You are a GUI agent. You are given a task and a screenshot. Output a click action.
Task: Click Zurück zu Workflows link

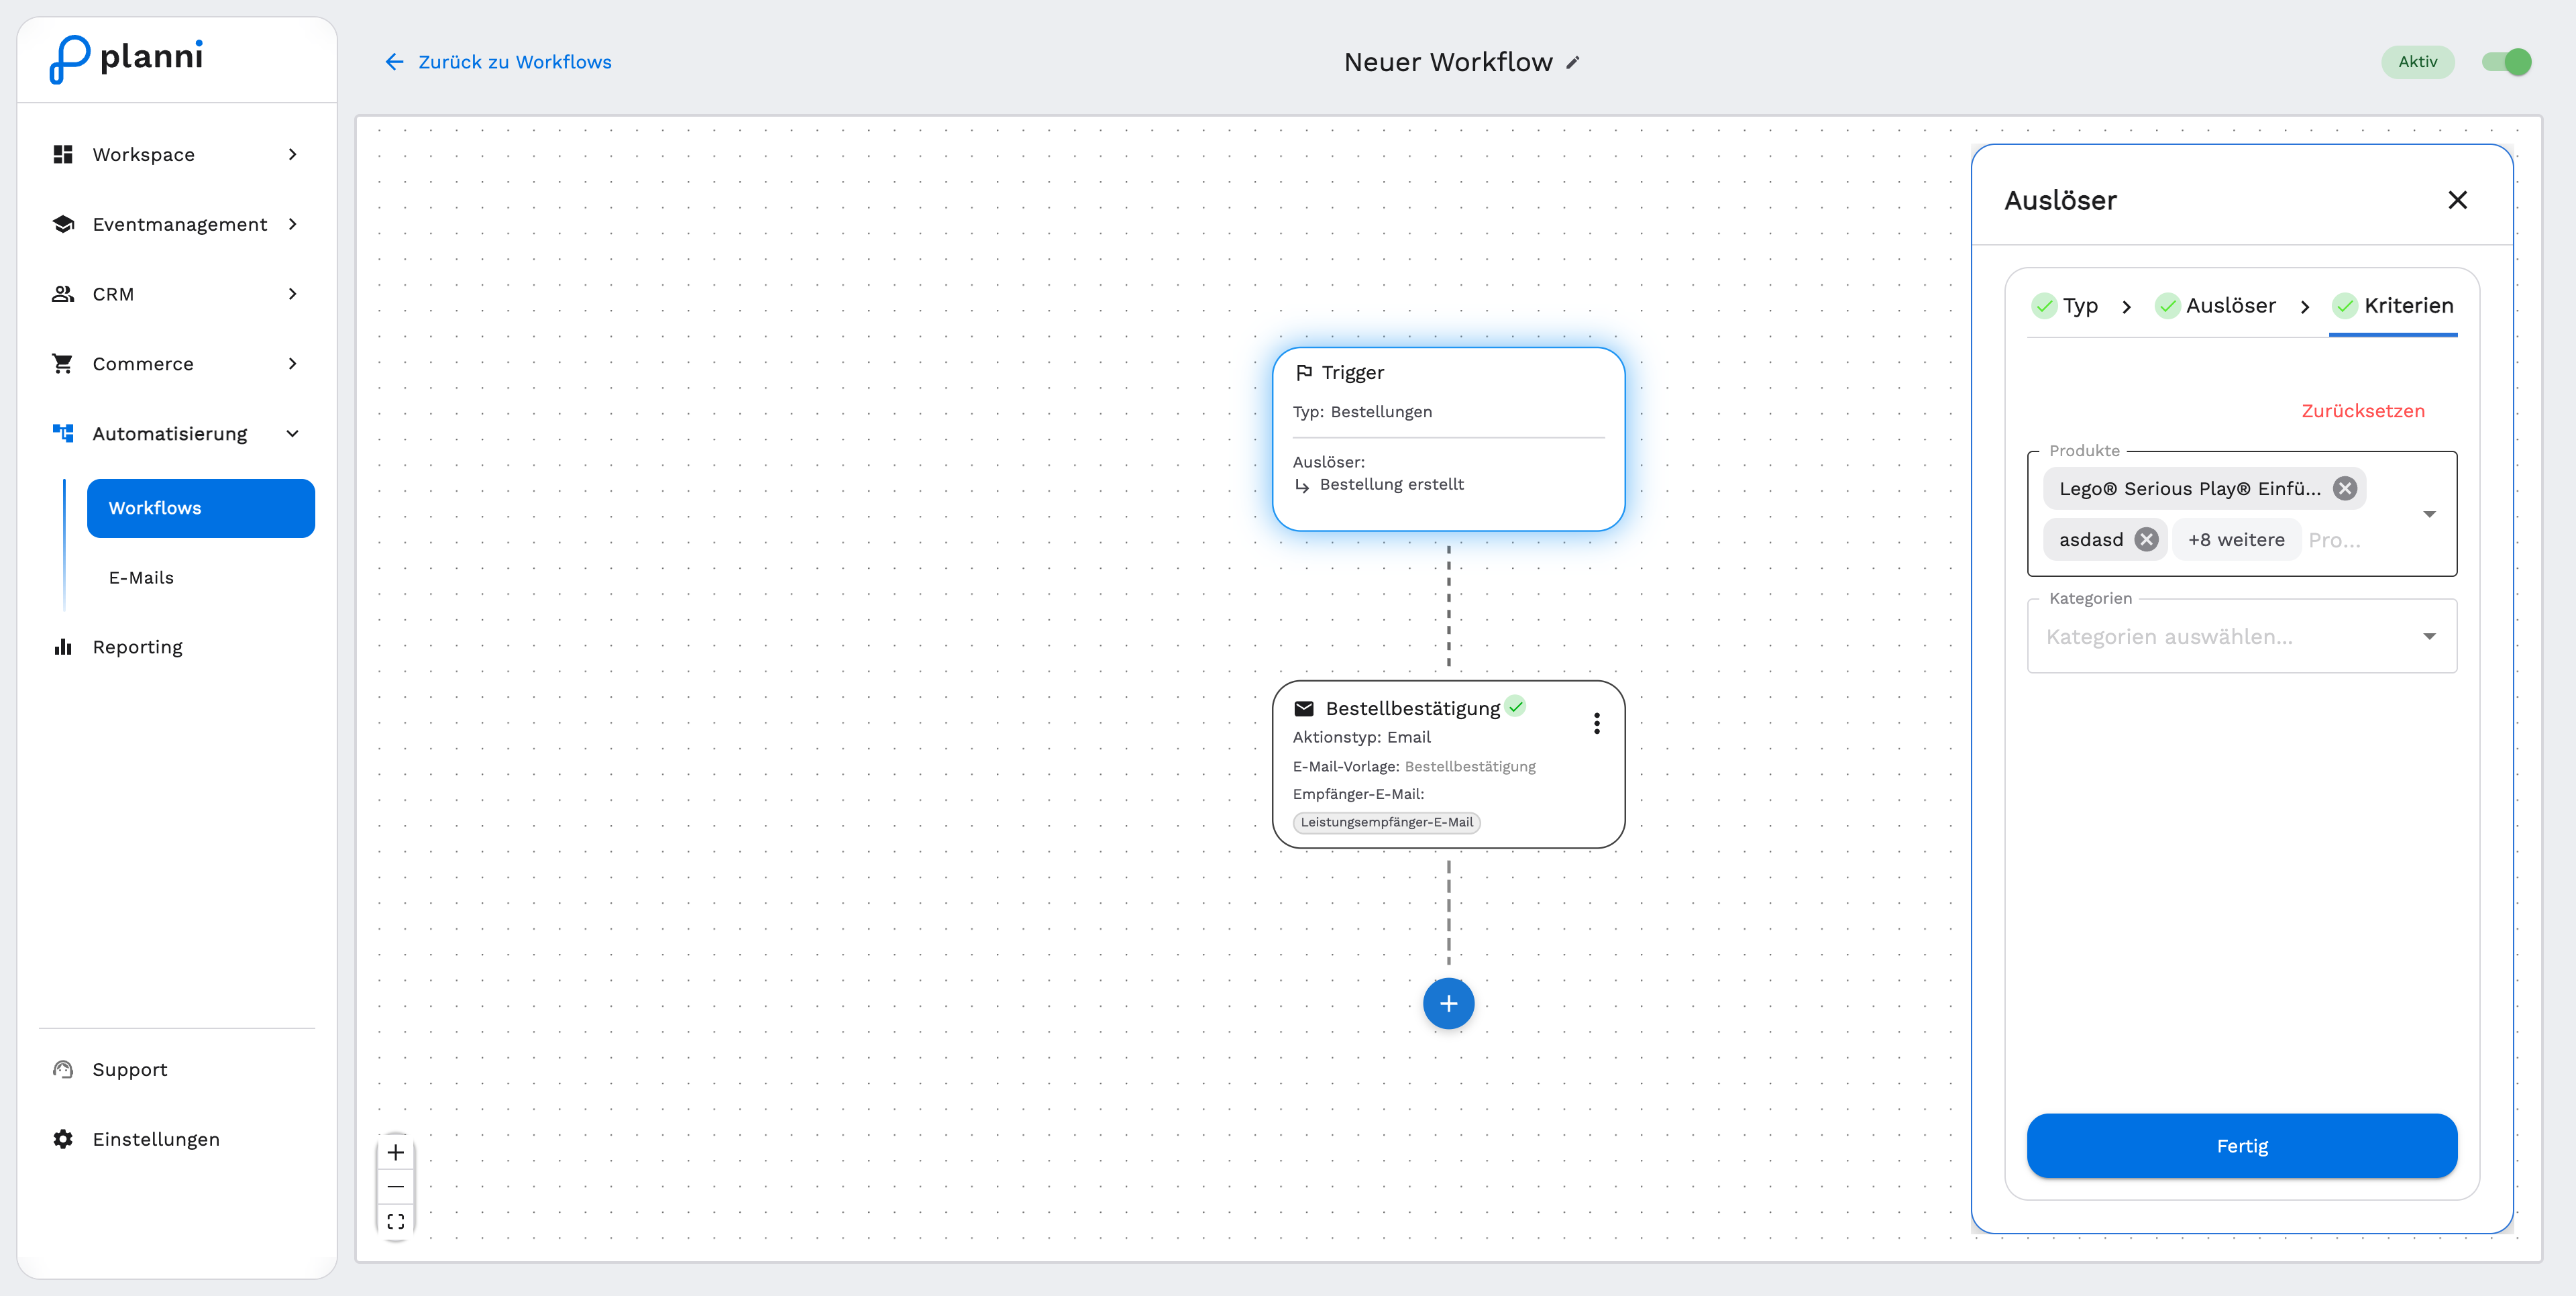click(x=514, y=62)
